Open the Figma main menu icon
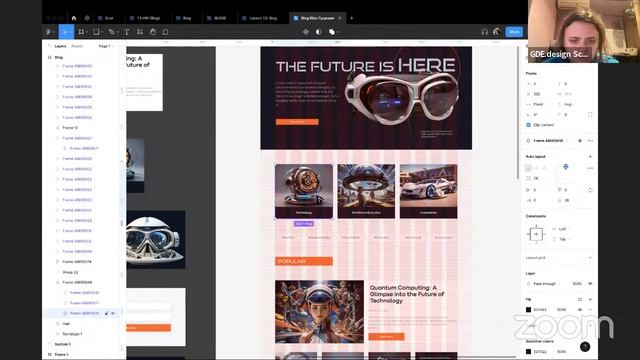Viewport: 640px width, 360px height. click(49, 32)
